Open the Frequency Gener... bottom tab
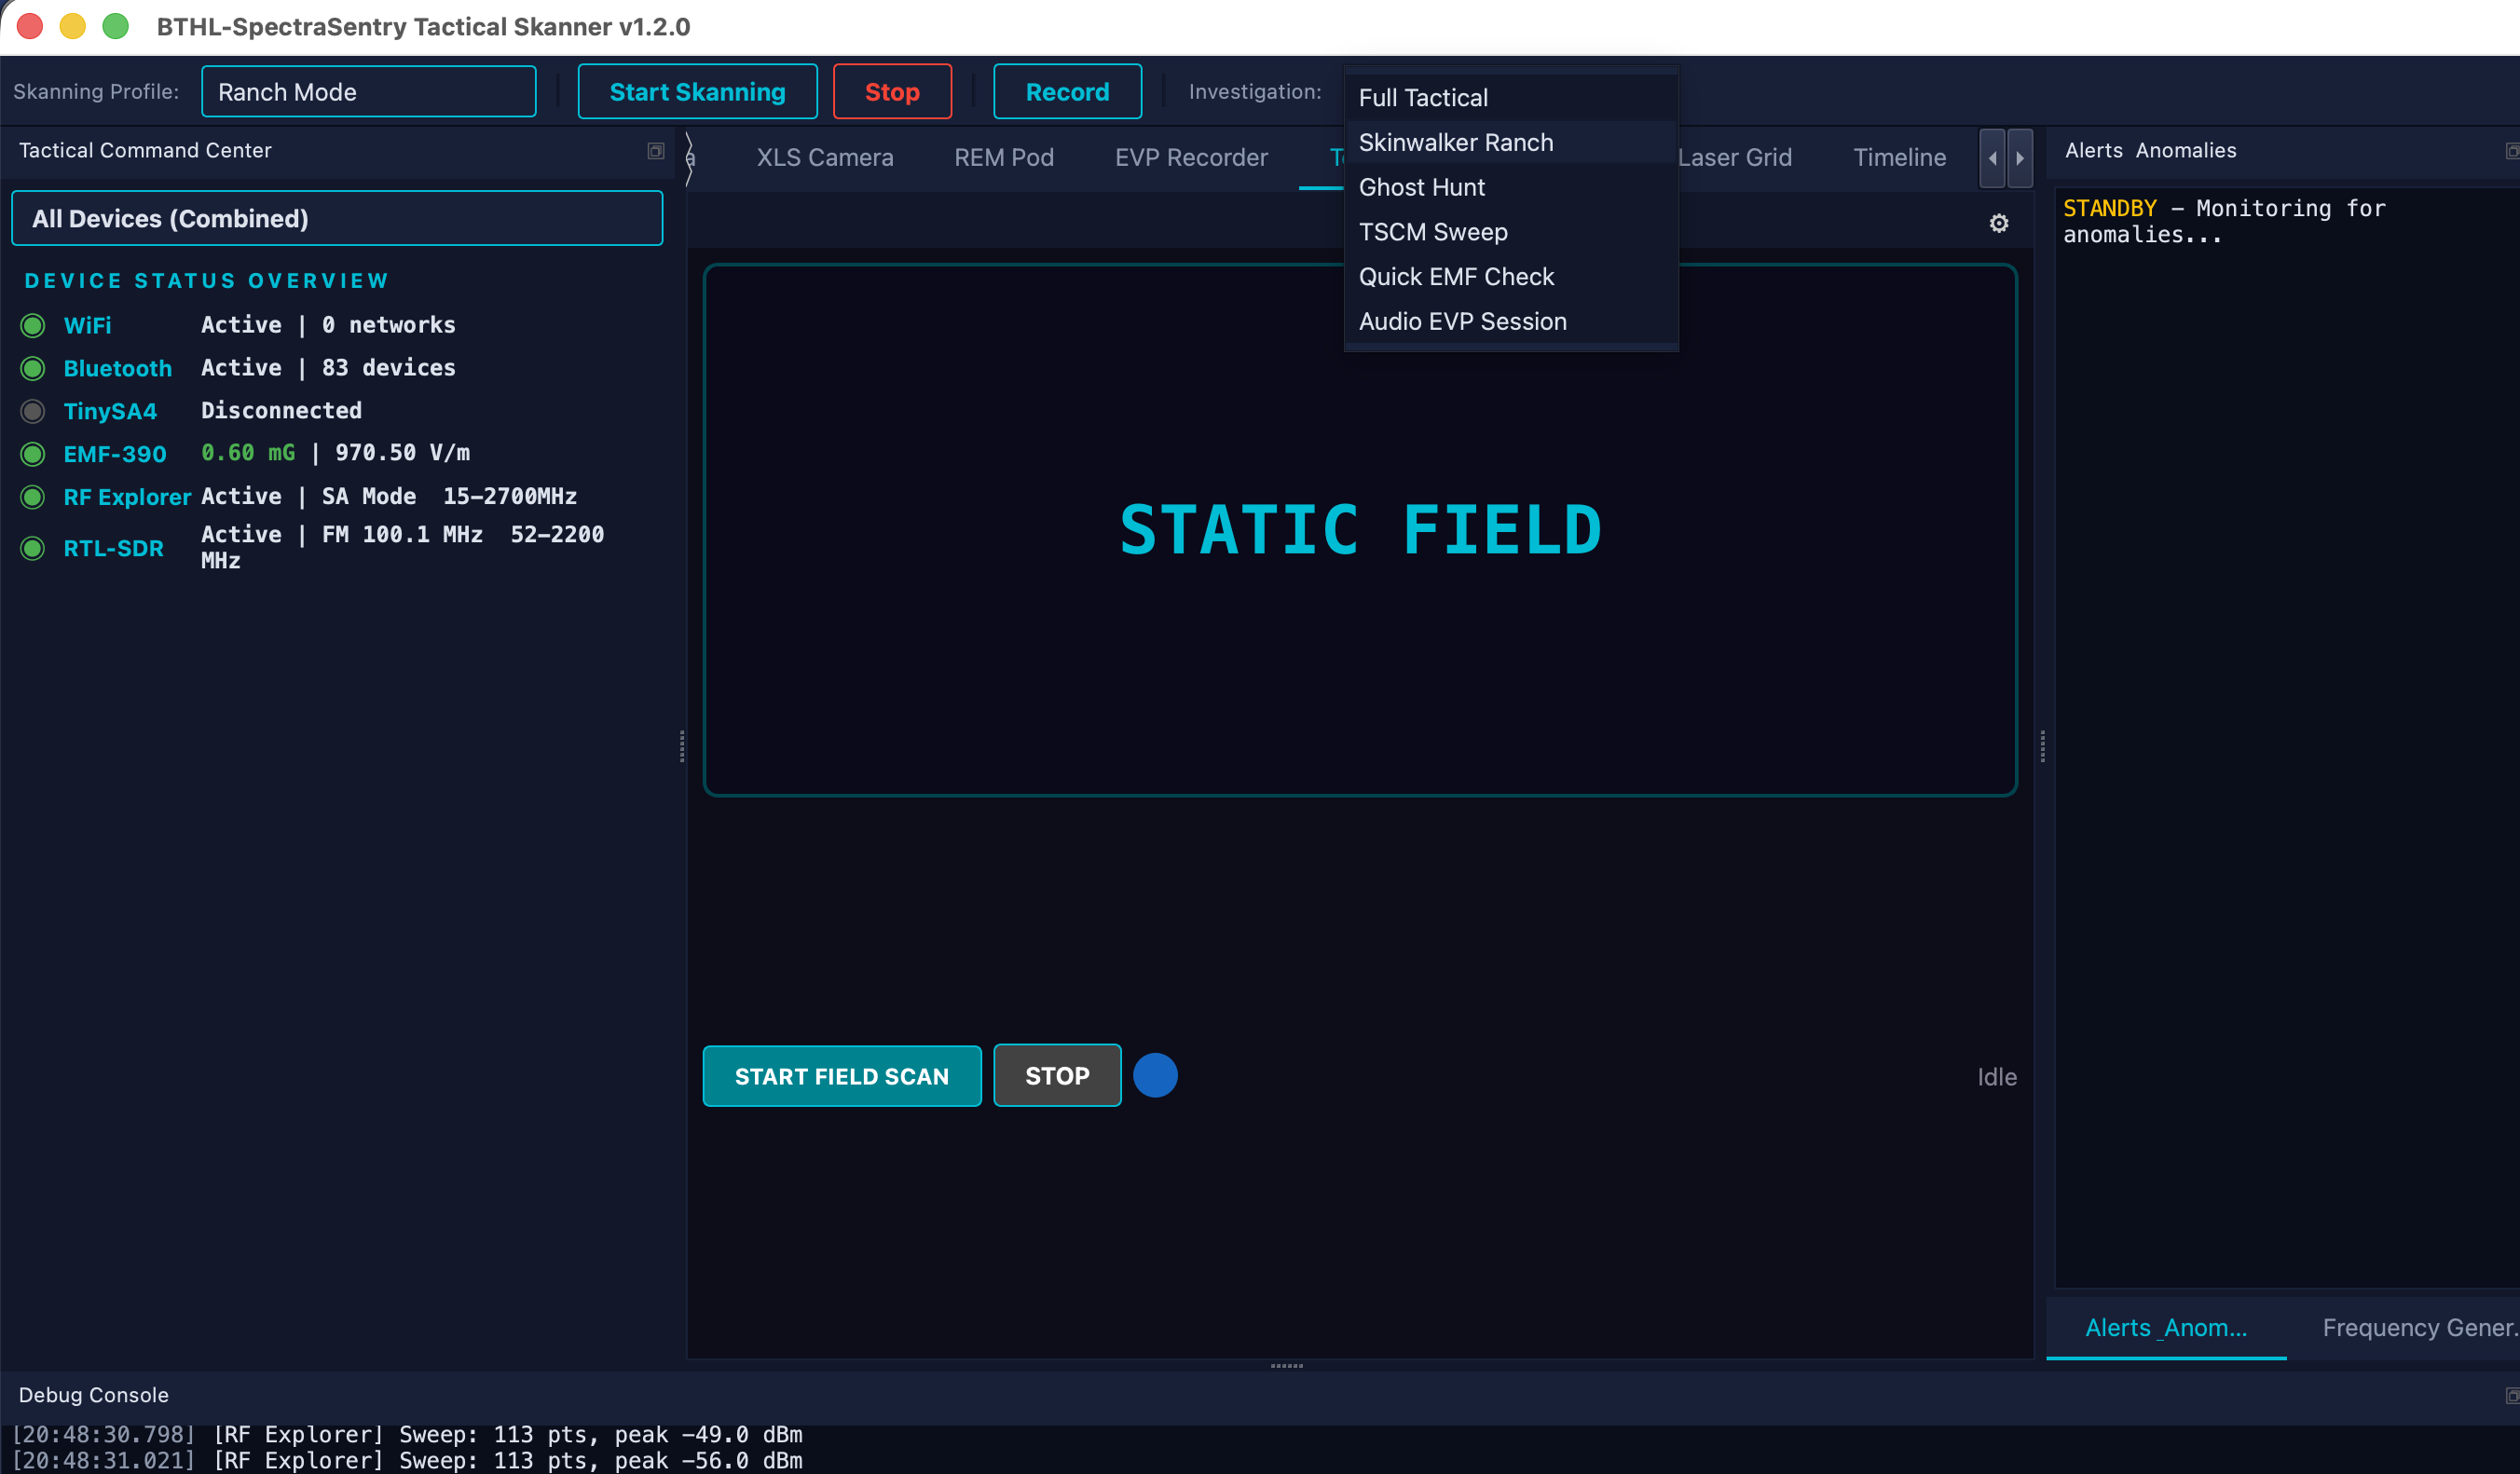 [2418, 1328]
